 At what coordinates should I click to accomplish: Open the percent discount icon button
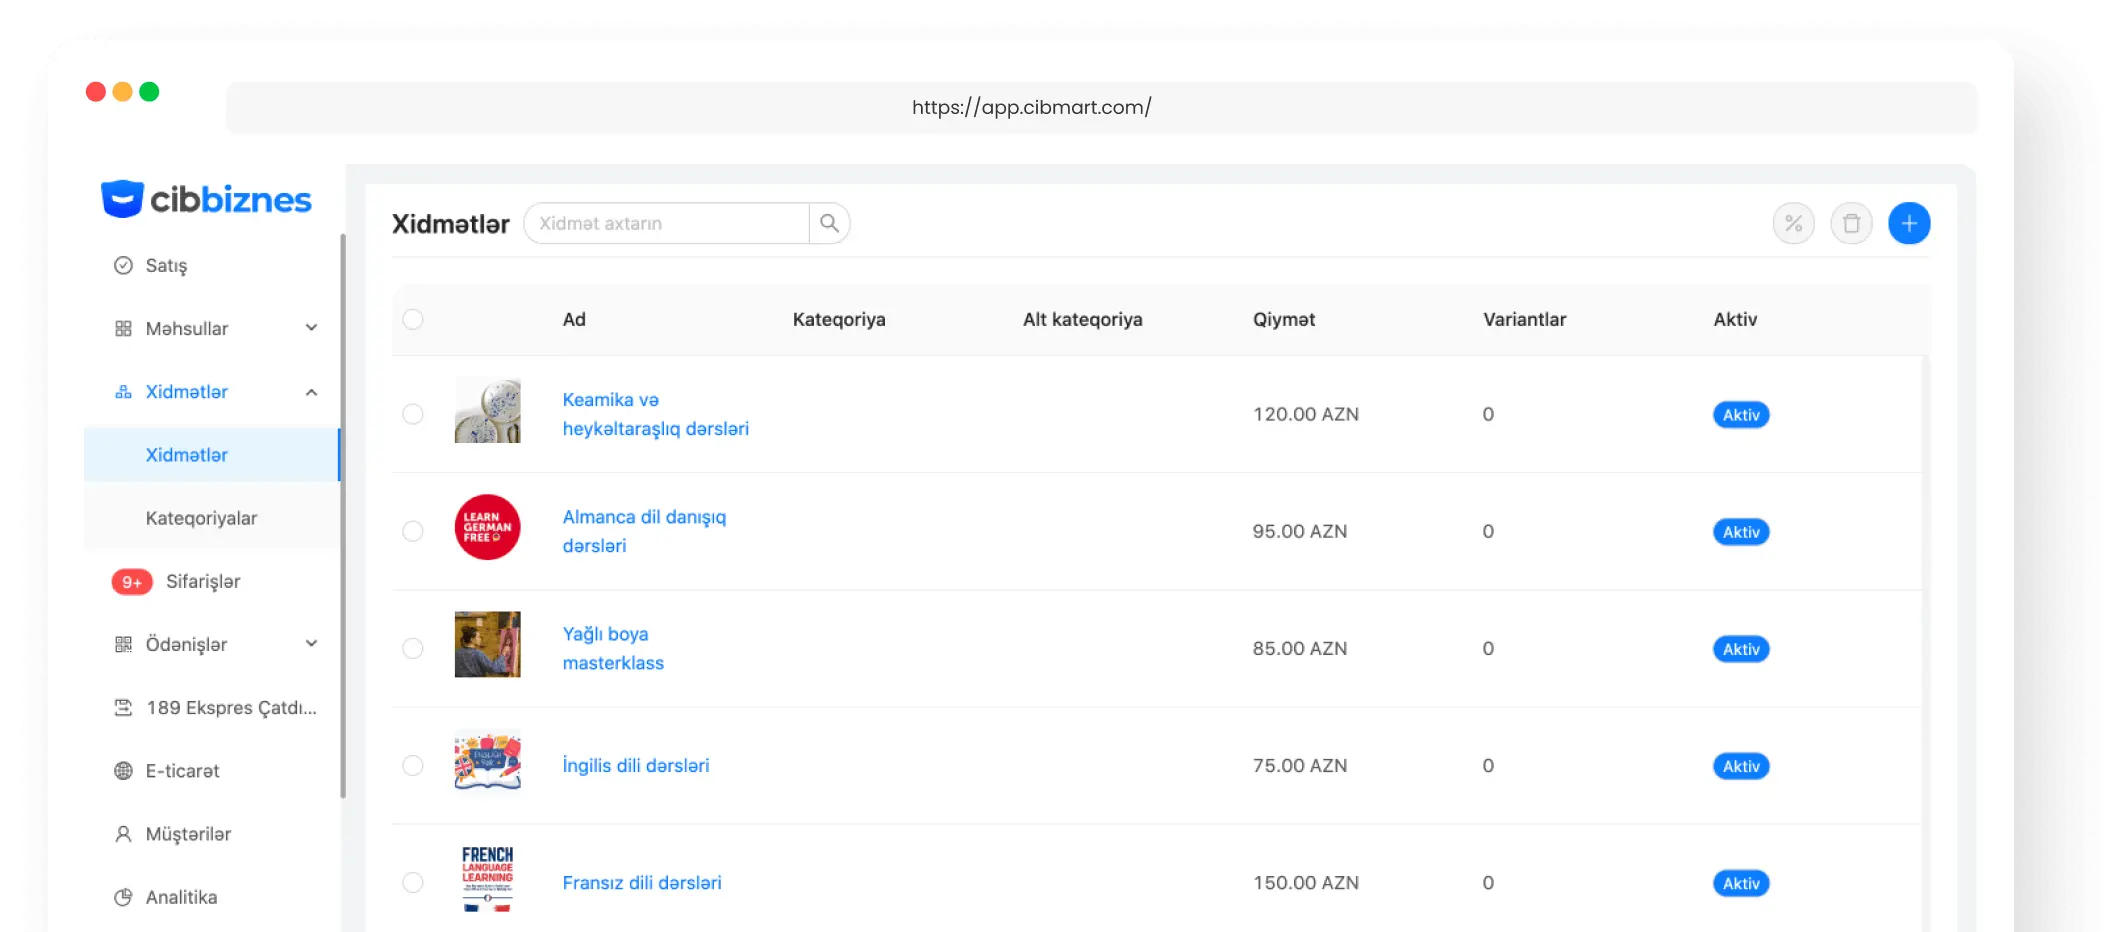(1793, 223)
